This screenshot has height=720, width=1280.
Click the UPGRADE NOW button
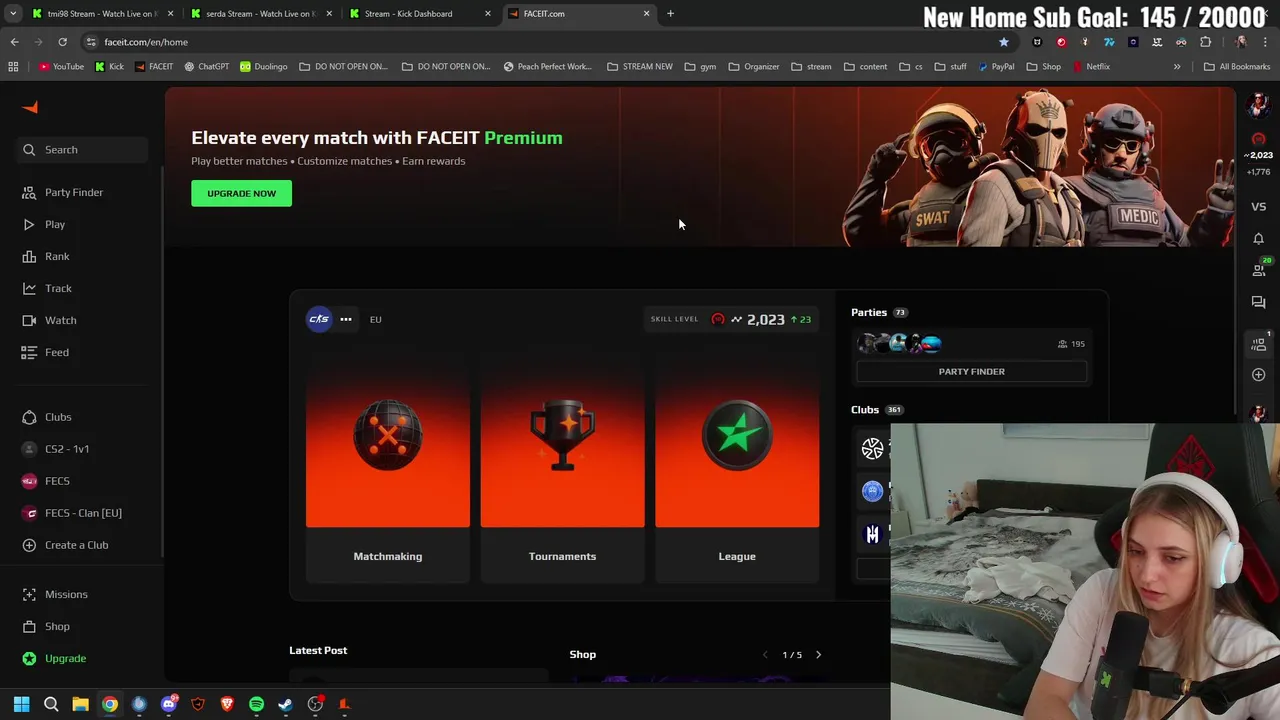point(241,193)
